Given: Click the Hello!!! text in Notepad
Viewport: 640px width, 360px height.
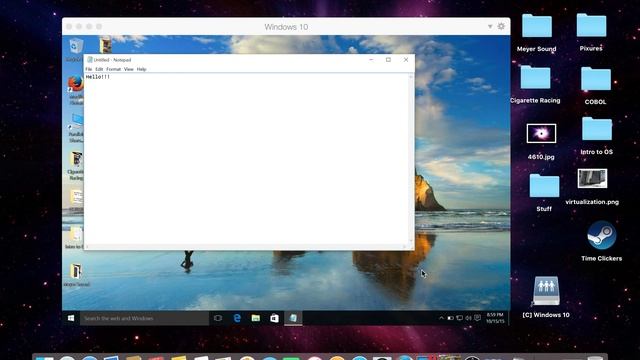Looking at the screenshot, I should [x=98, y=77].
